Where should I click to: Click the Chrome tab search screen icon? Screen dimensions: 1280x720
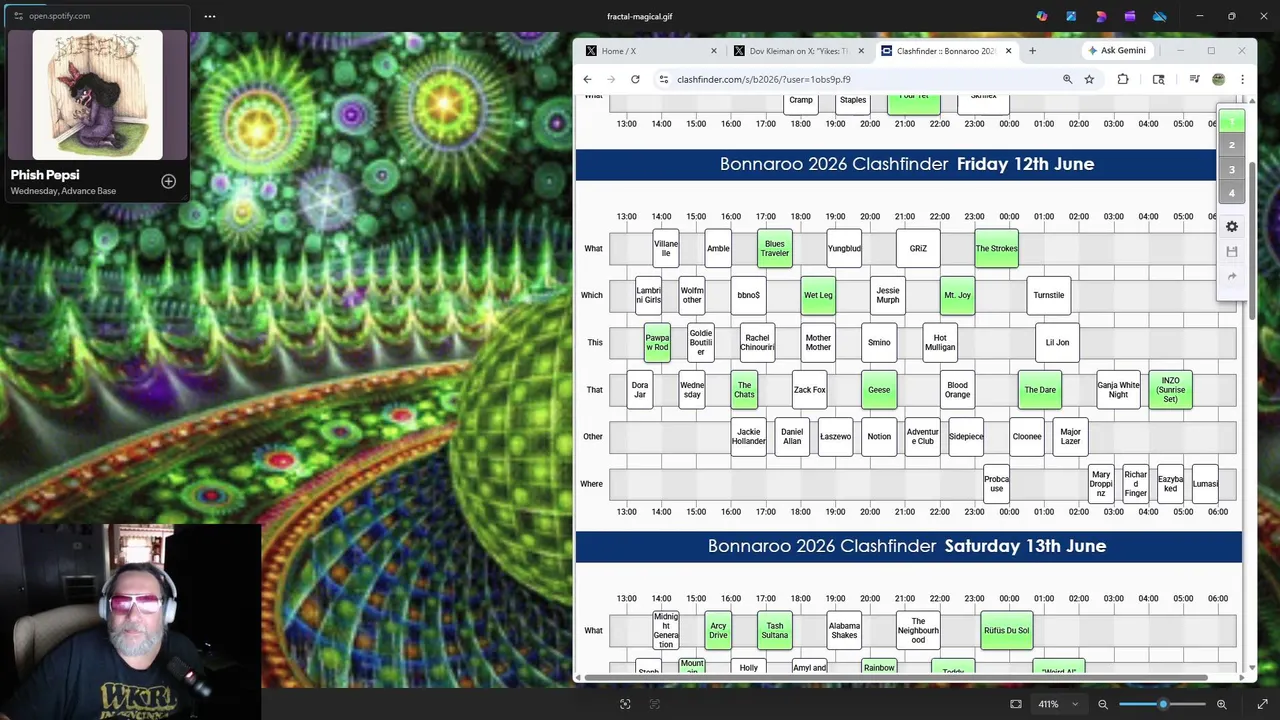click(x=1158, y=79)
